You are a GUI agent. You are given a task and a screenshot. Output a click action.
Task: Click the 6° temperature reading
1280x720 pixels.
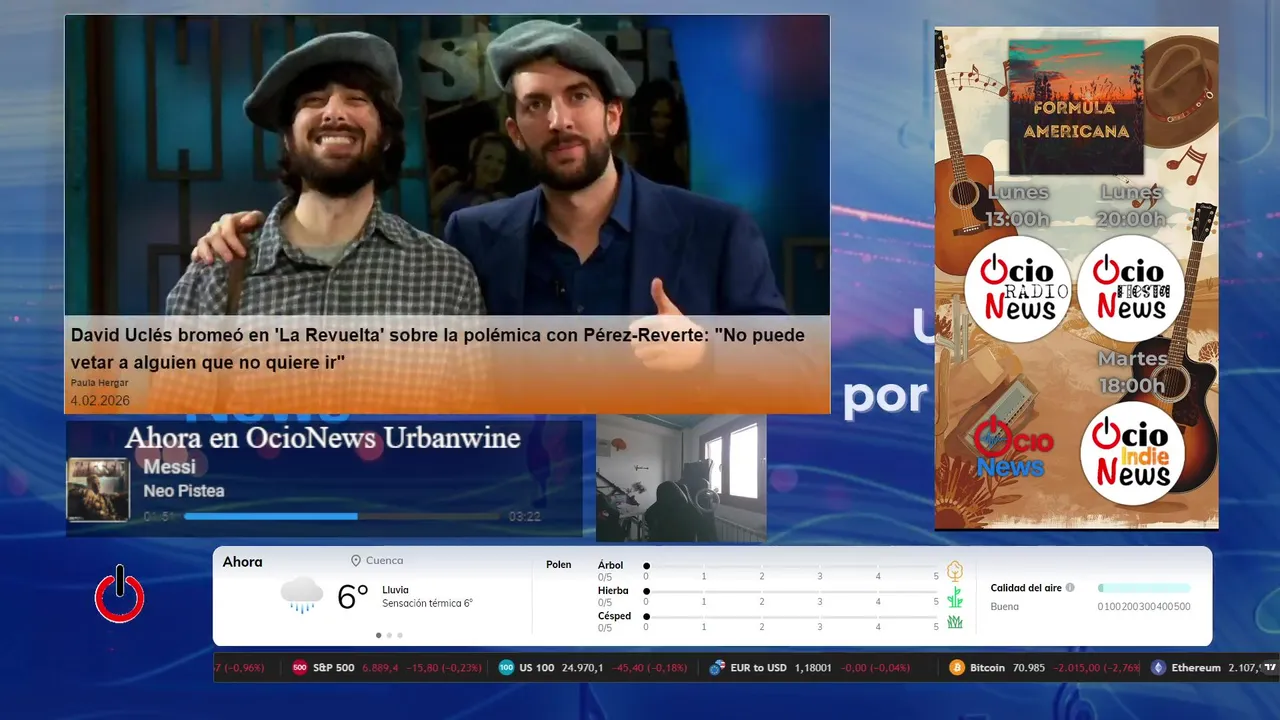(x=354, y=597)
